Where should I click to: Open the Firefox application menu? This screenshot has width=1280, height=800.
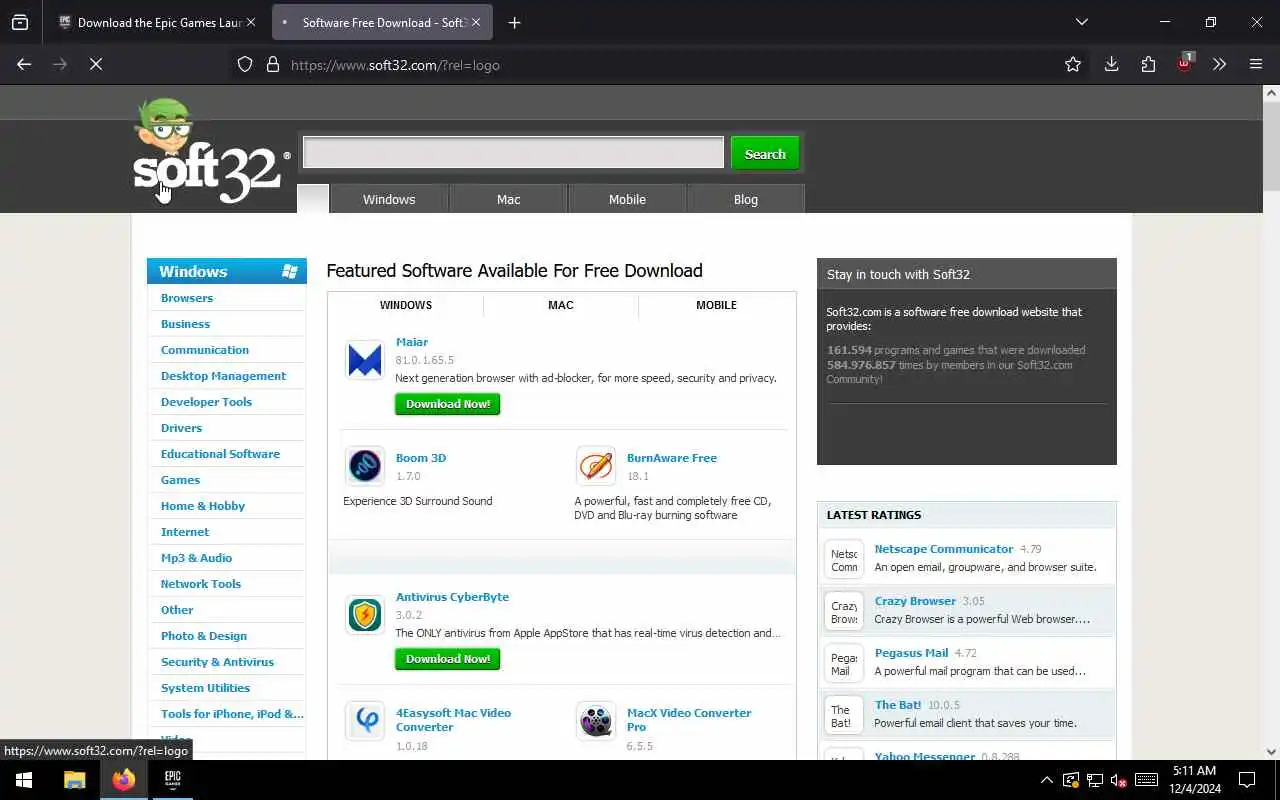(1256, 64)
